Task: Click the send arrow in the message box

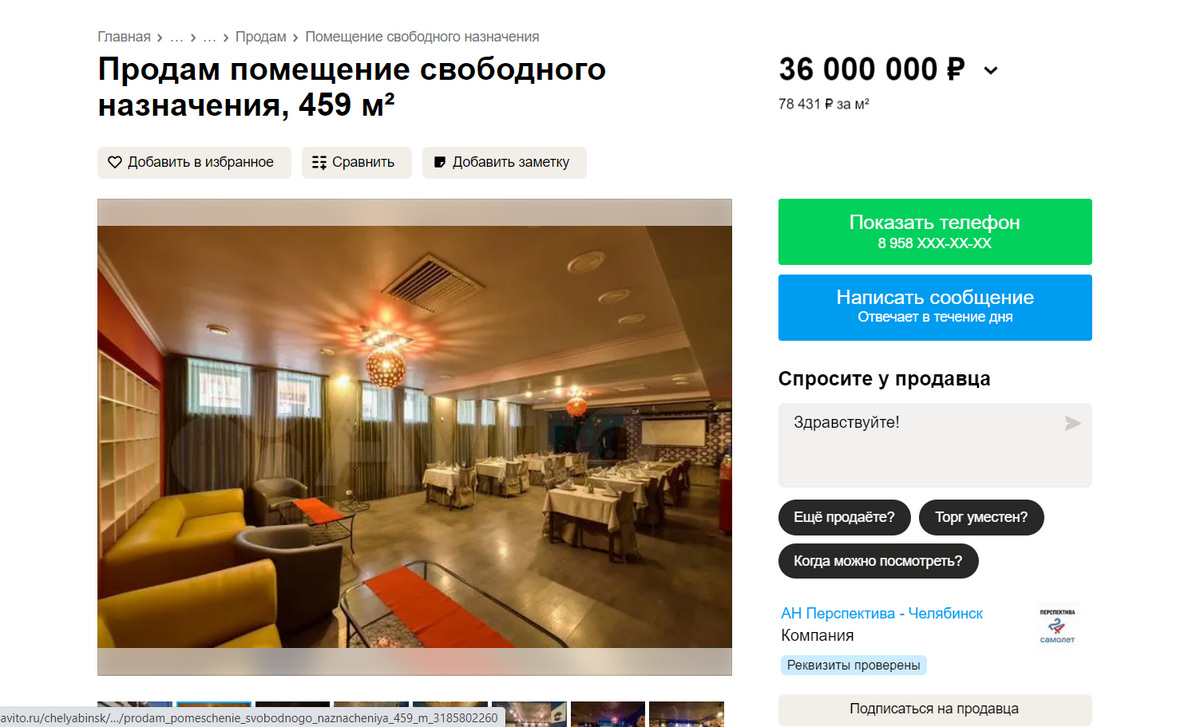Action: coord(1072,424)
